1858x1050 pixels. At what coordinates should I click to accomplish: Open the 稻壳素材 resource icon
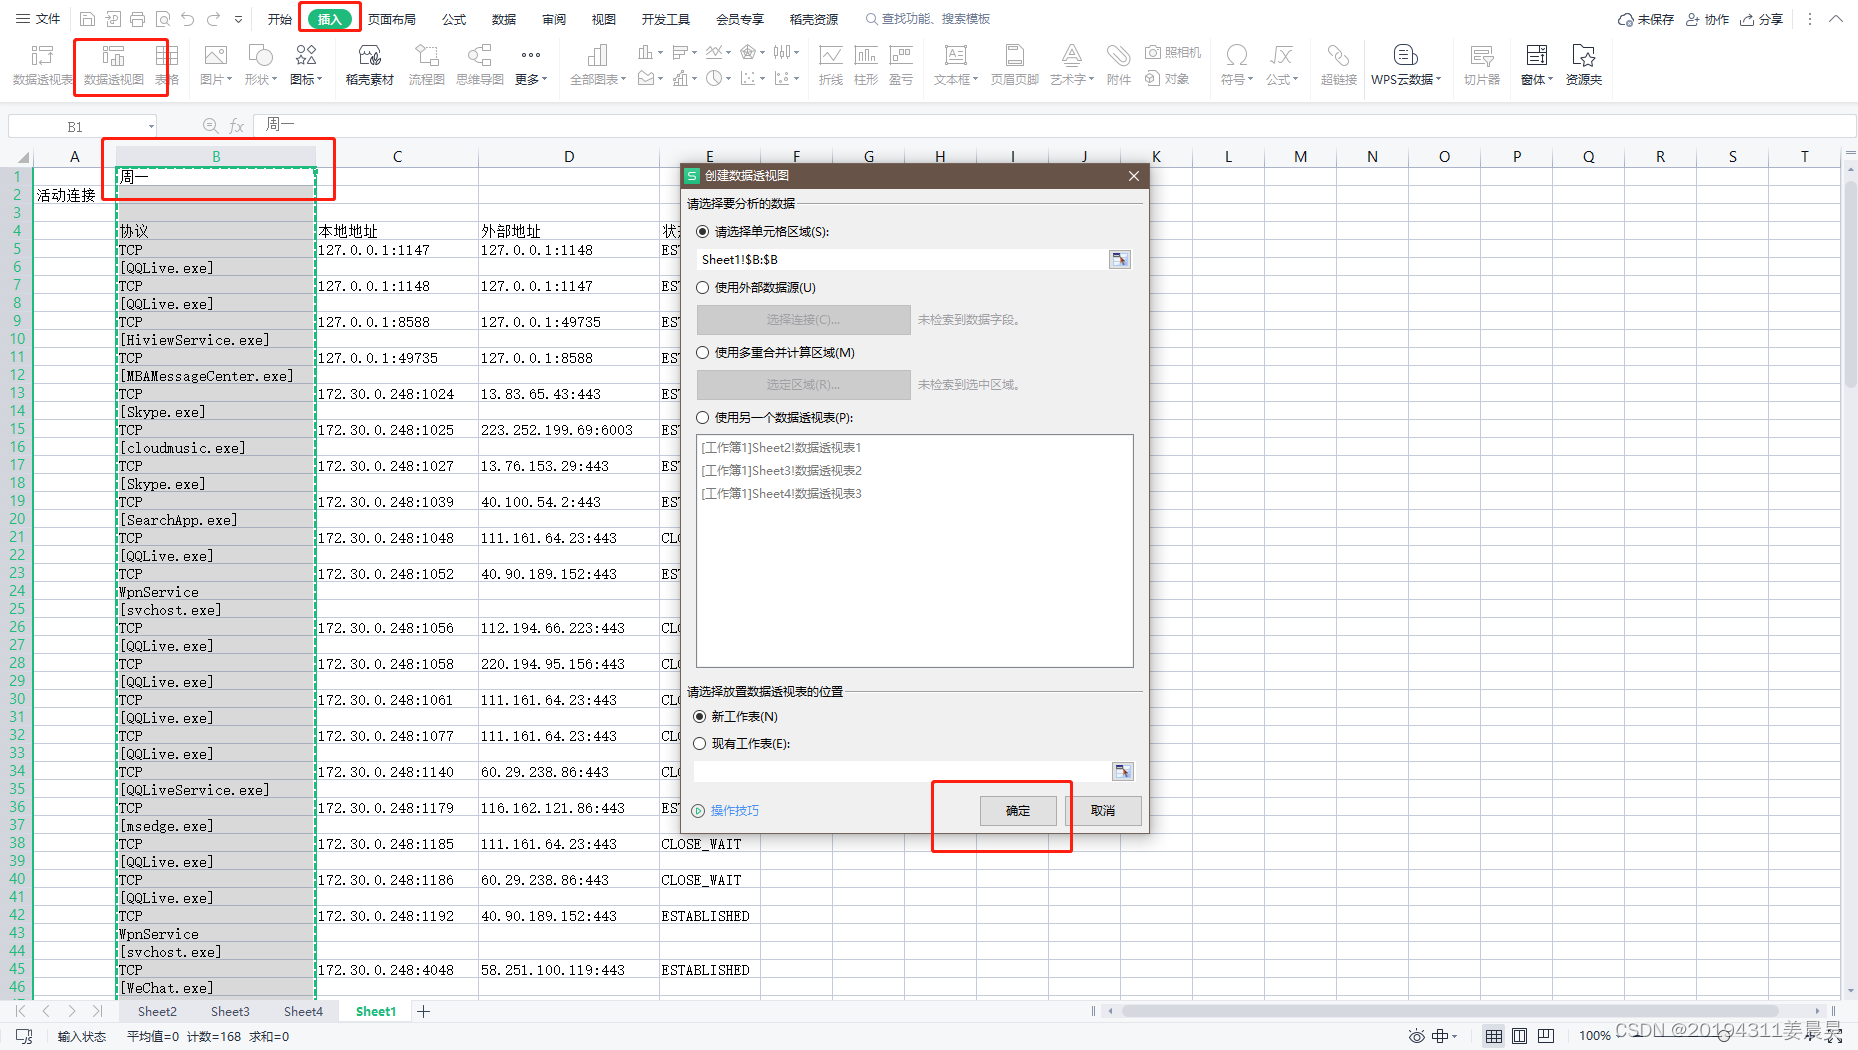pyautogui.click(x=369, y=65)
